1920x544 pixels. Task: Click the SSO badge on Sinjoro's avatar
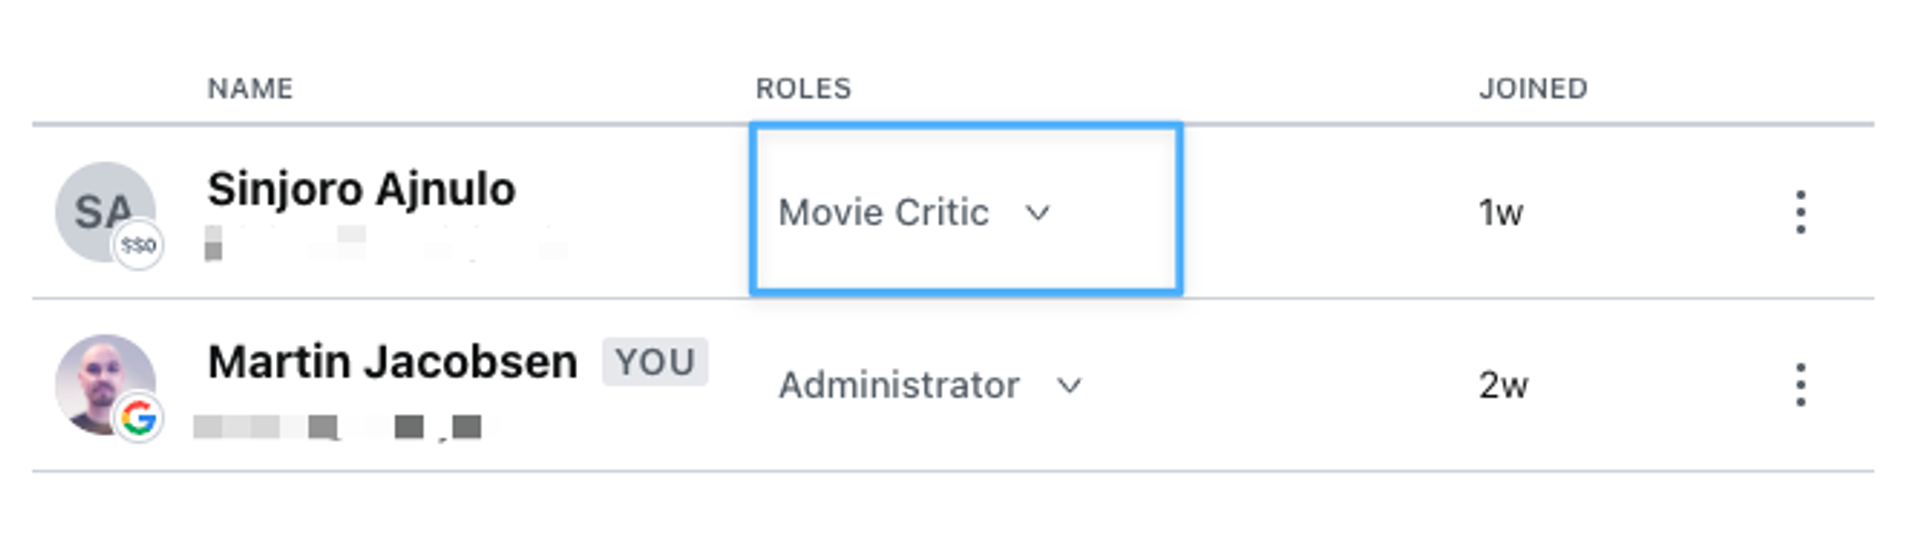[138, 245]
